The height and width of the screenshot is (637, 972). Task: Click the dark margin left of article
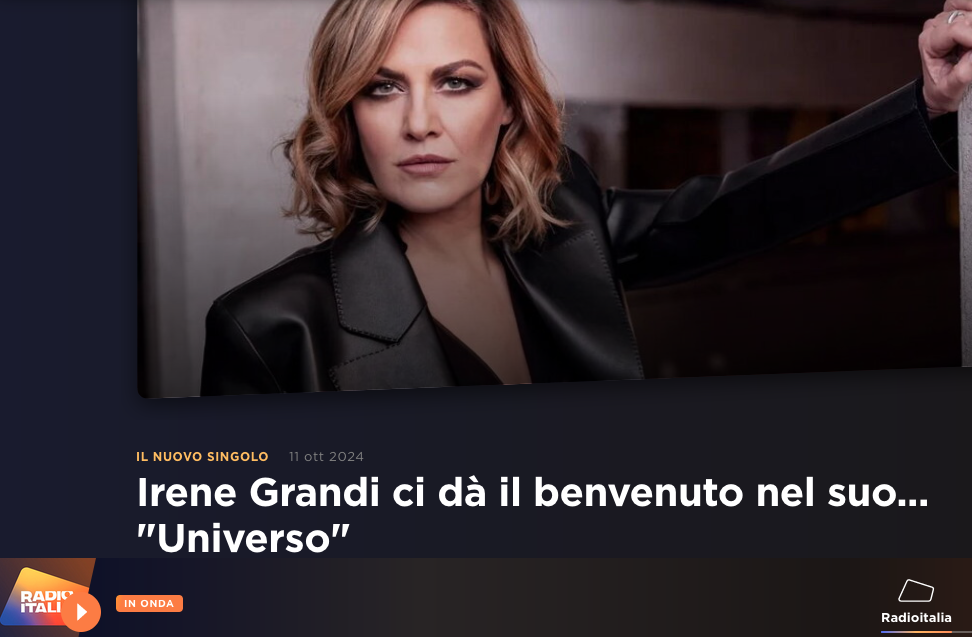tap(68, 279)
